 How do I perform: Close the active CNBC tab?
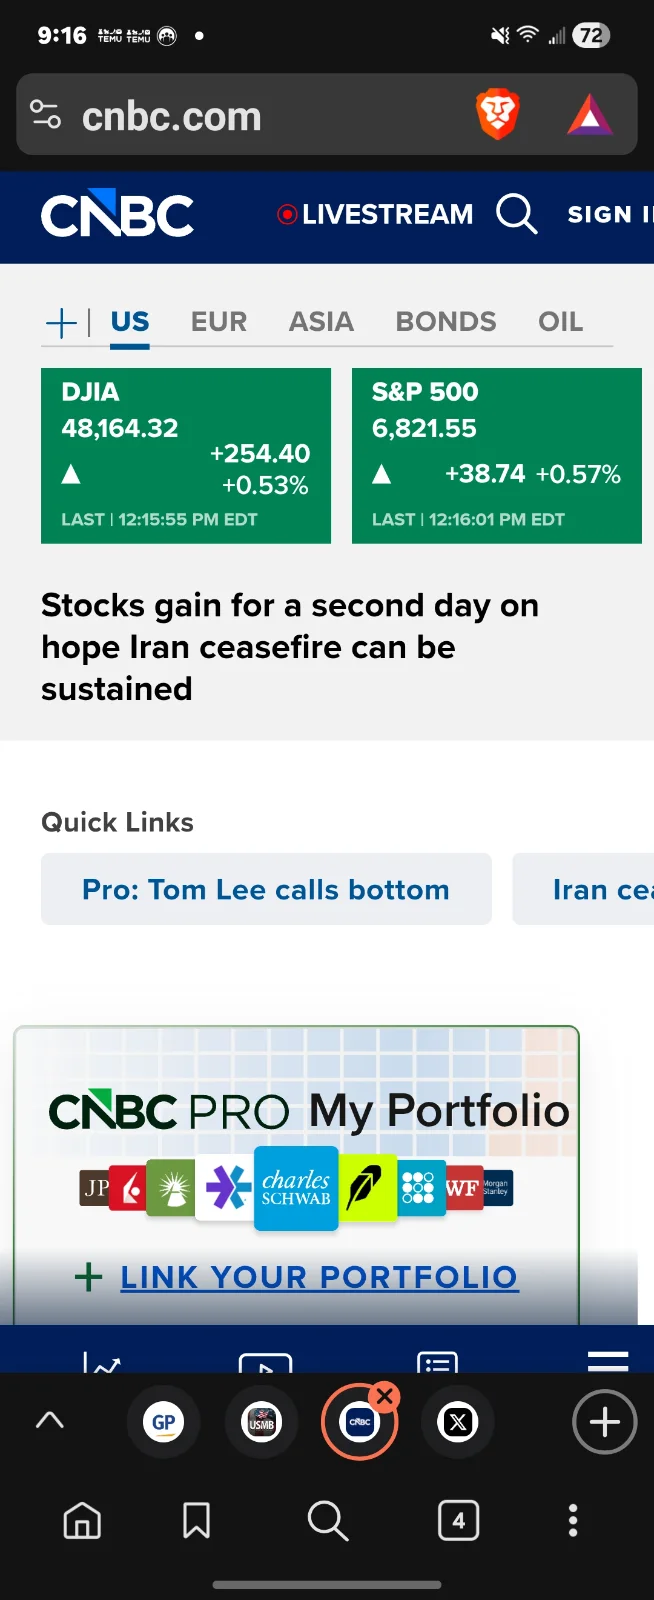(x=384, y=1396)
